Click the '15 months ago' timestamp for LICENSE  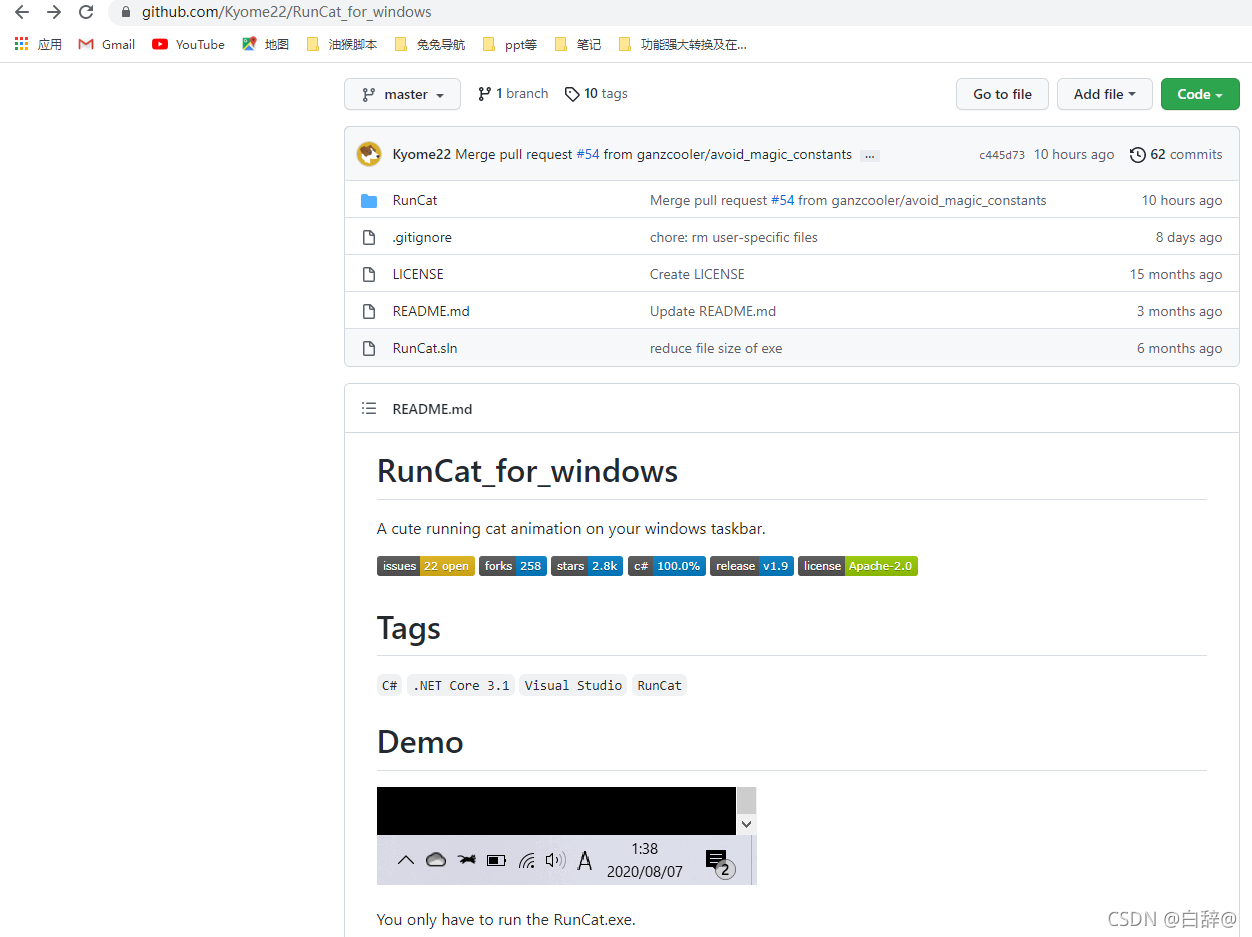(x=1176, y=274)
